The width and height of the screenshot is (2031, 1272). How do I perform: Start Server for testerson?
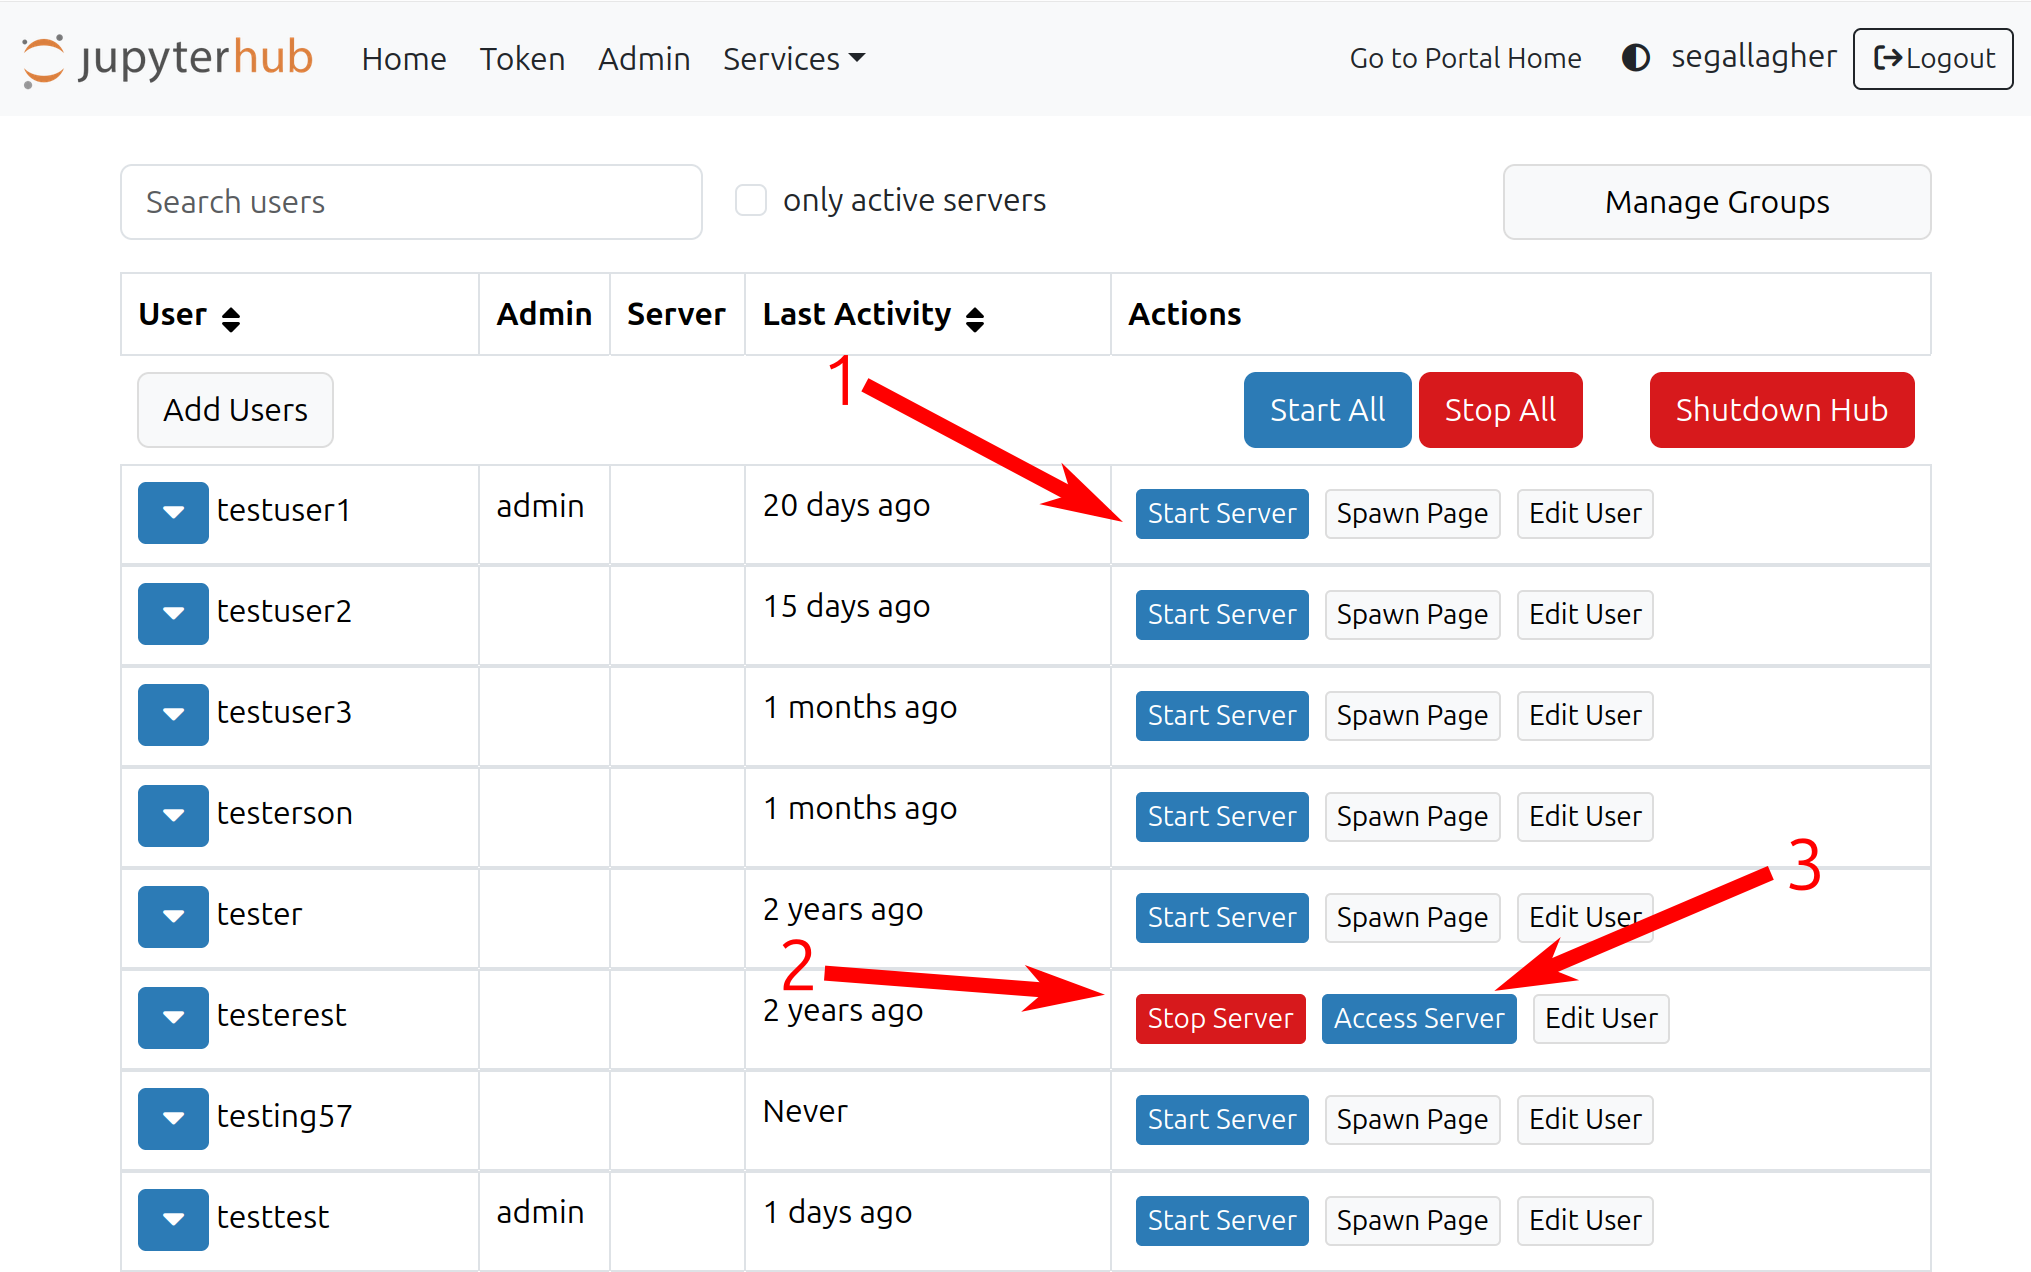pos(1222,817)
